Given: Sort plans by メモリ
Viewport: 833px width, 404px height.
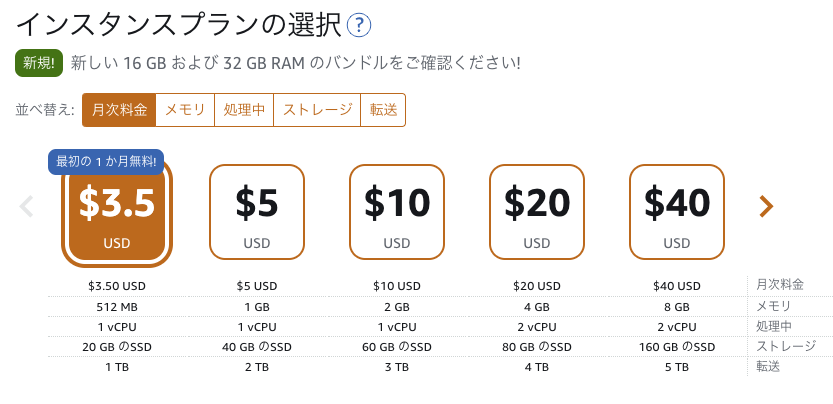Looking at the screenshot, I should [x=185, y=110].
